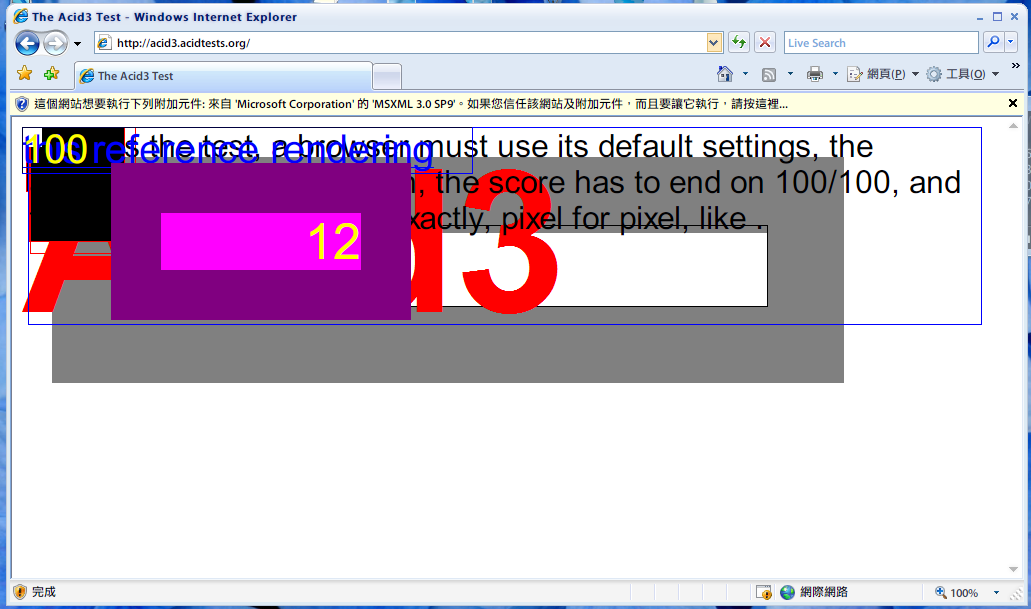Screen dimensions: 1031x609
Task: Click the Home page icon
Action: point(725,74)
